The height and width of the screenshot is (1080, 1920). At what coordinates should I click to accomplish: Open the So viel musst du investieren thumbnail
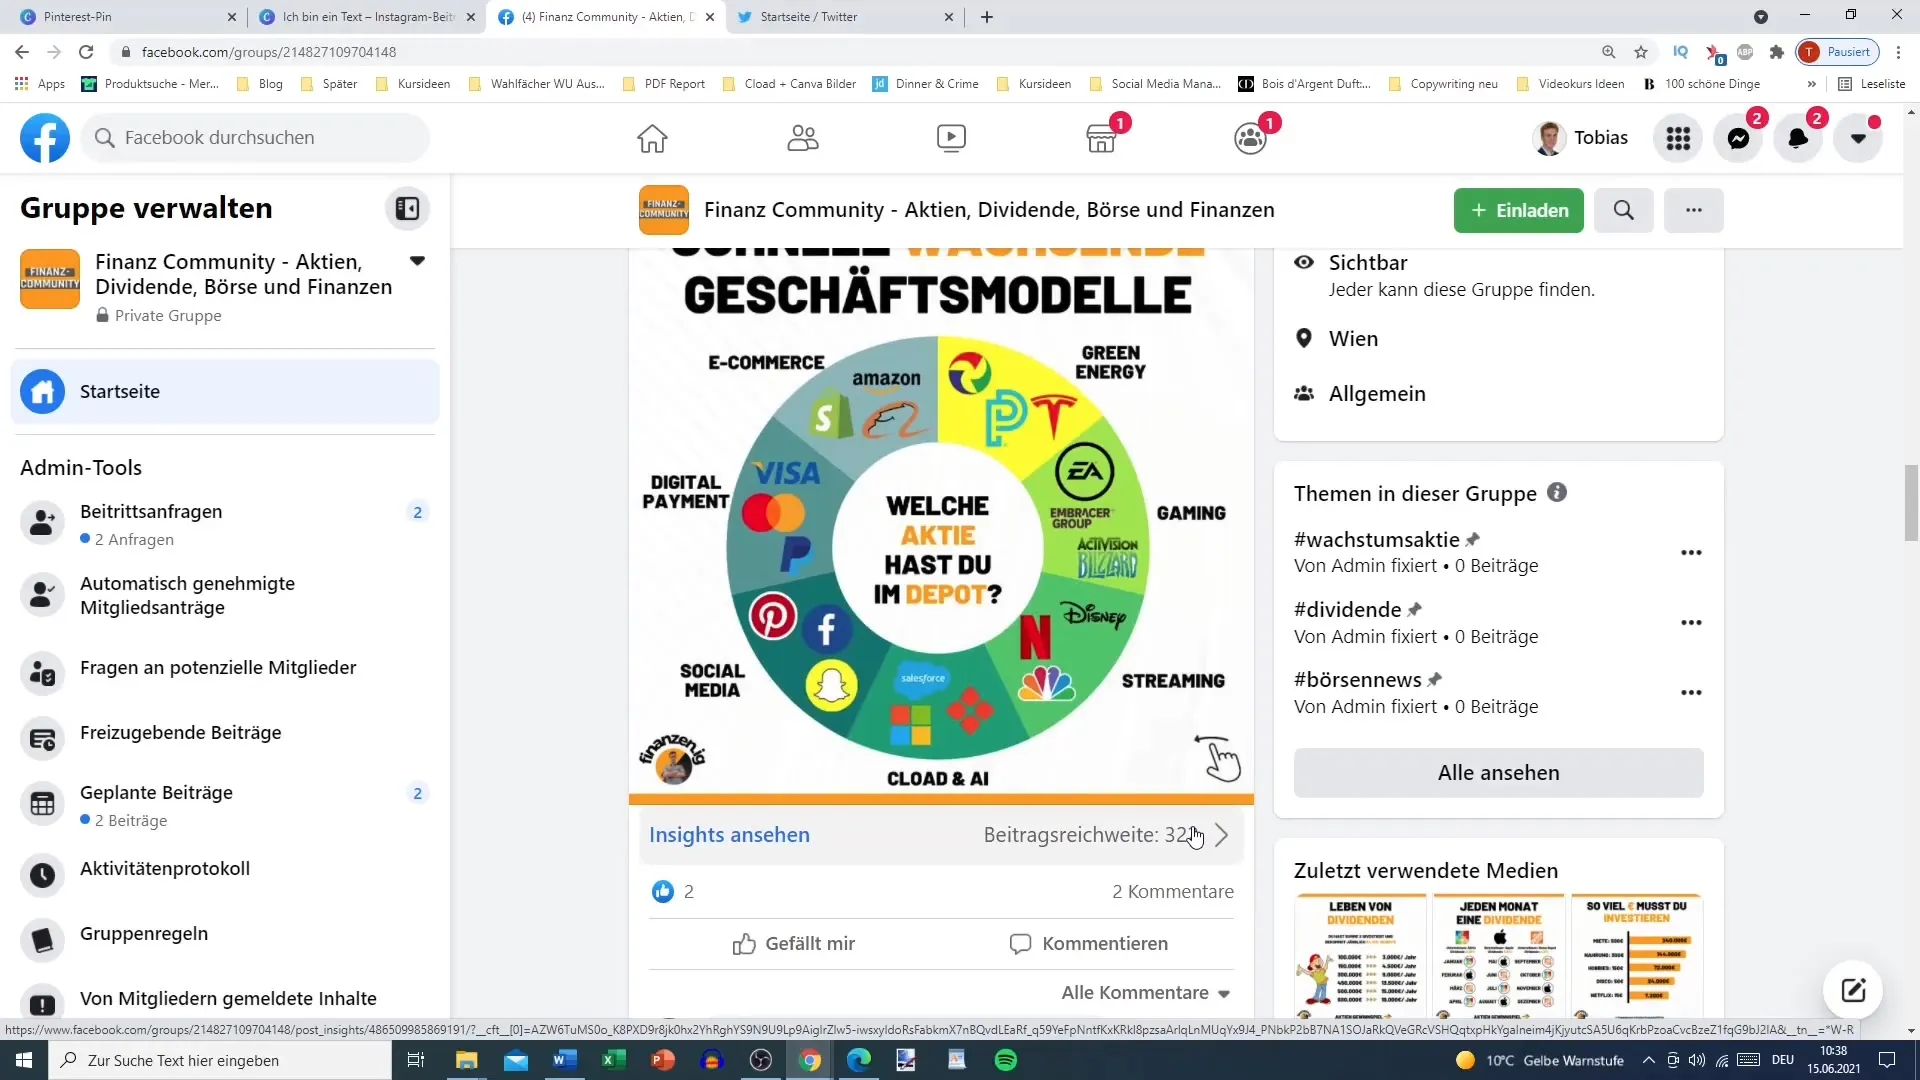pyautogui.click(x=1636, y=957)
